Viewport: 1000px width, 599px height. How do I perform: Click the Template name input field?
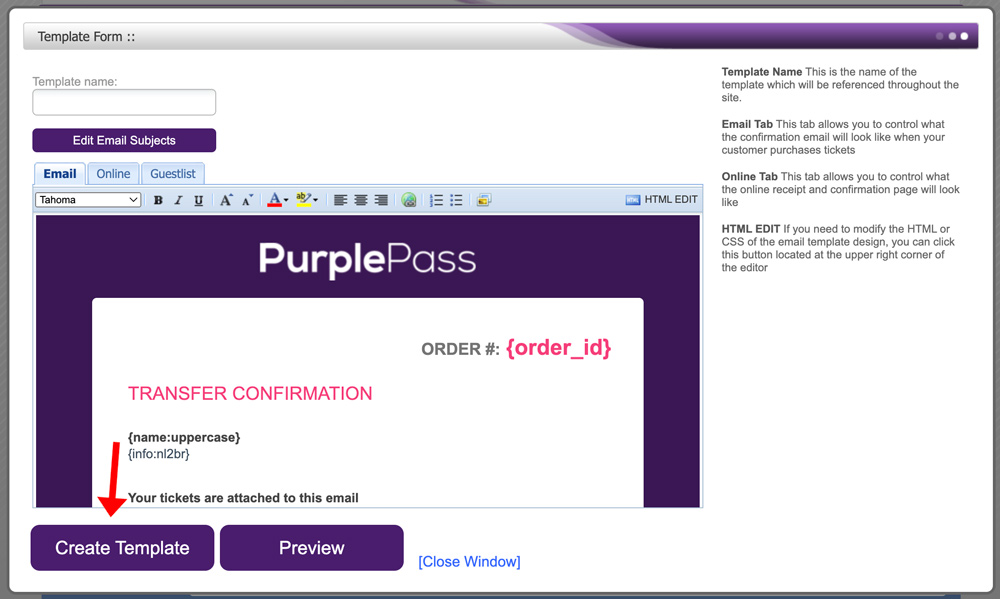click(x=124, y=102)
